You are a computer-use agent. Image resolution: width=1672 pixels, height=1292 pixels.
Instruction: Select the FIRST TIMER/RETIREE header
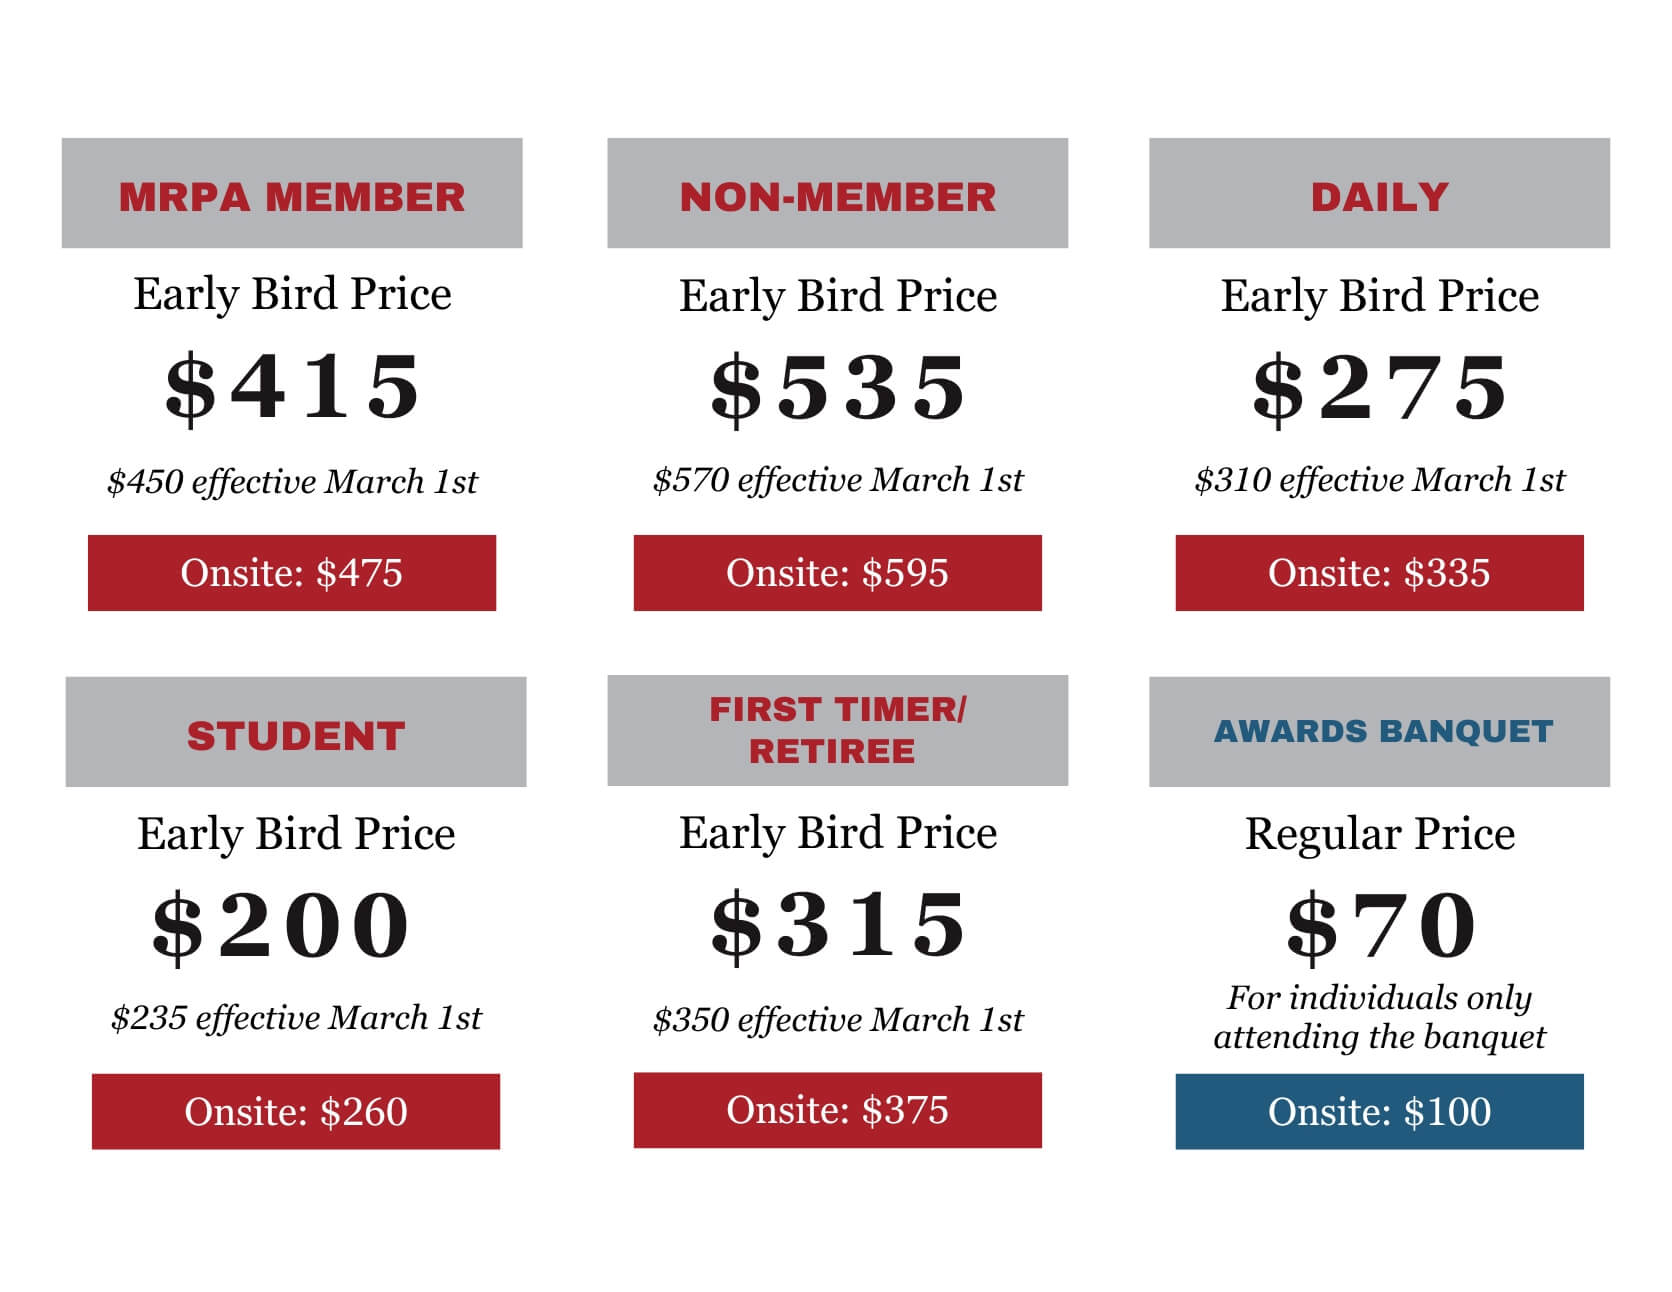coord(837,730)
